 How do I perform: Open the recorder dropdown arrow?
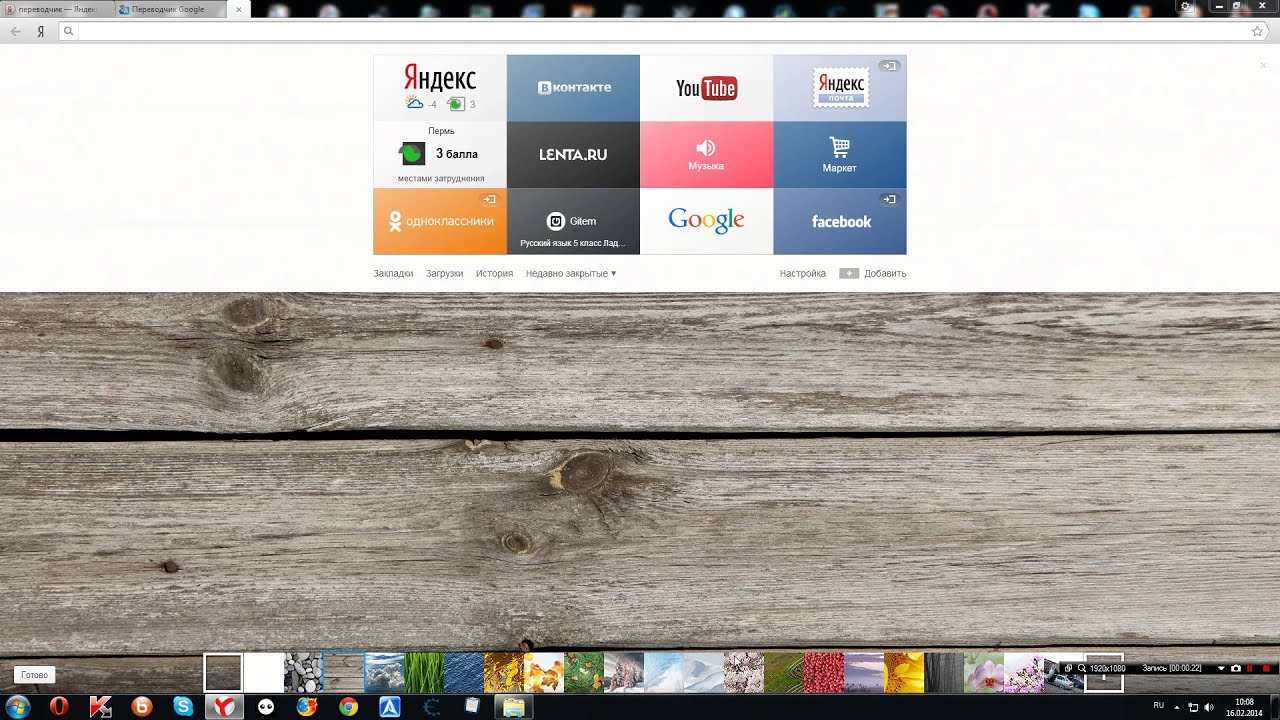pos(1221,668)
